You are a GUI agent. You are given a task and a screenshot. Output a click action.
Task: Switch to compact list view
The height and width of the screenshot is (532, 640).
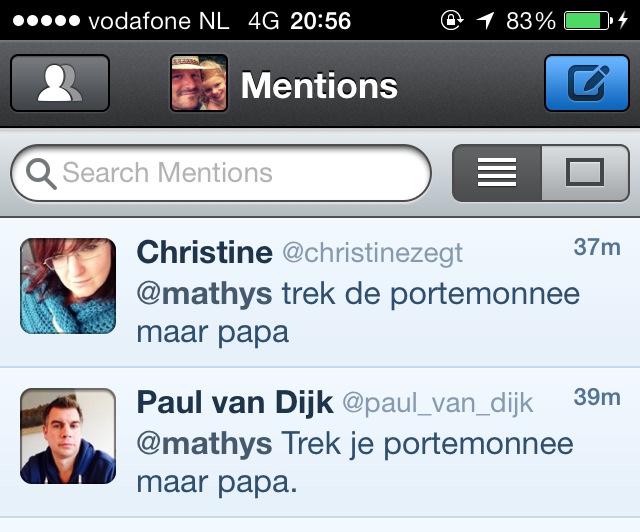click(x=497, y=173)
